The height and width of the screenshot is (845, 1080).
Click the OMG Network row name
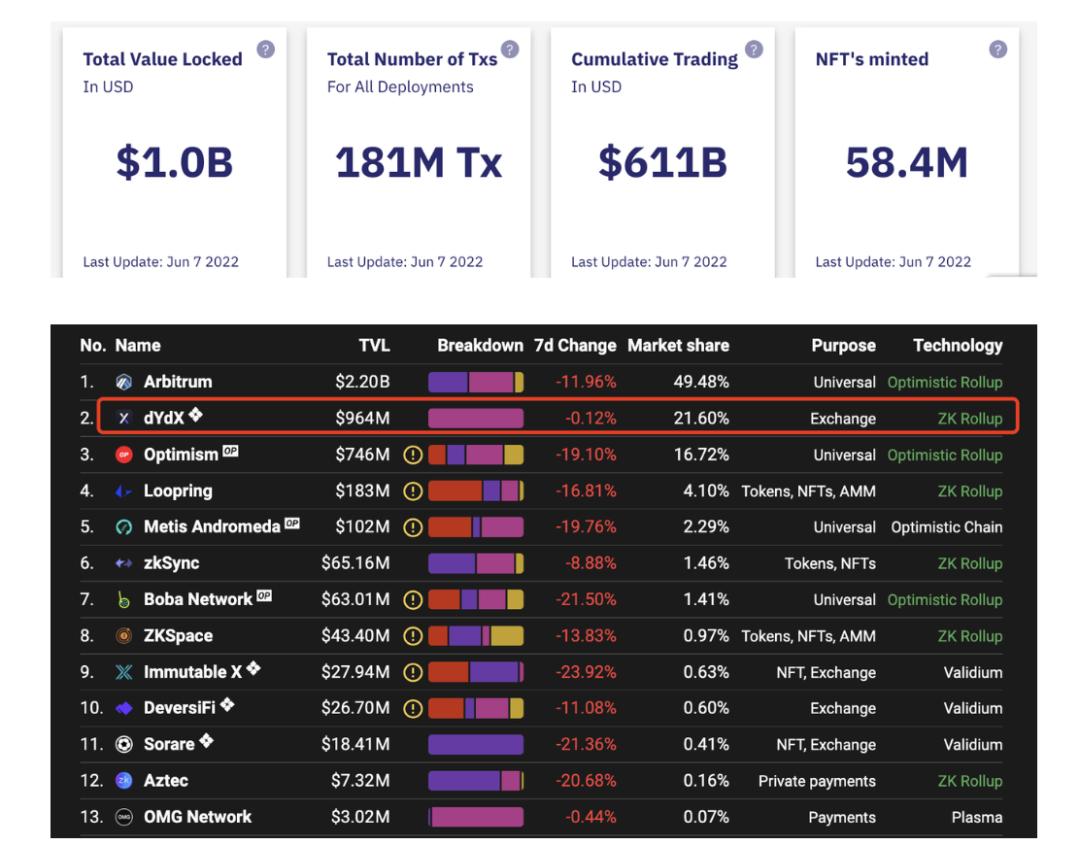197,817
